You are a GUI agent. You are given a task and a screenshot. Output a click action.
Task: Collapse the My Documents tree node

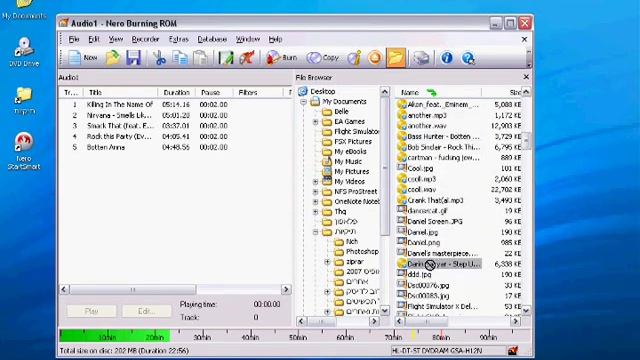[x=304, y=102]
